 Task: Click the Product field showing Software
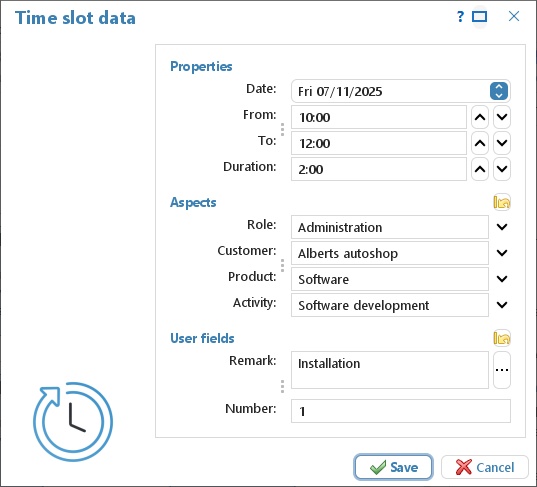pyautogui.click(x=390, y=279)
